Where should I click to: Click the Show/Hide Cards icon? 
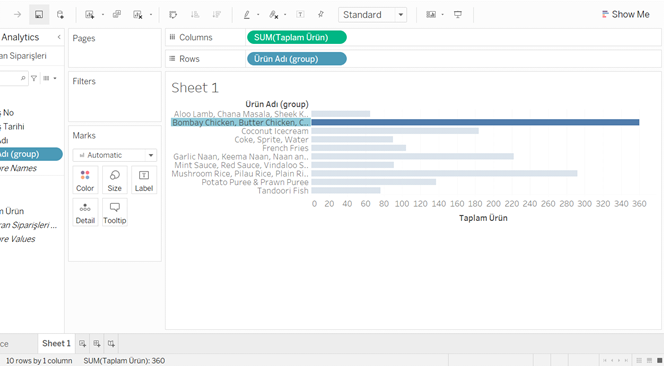[431, 14]
